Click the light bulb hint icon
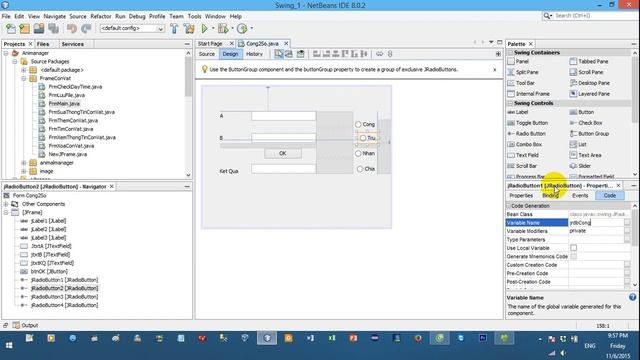This screenshot has height=360, width=640. pyautogui.click(x=204, y=69)
